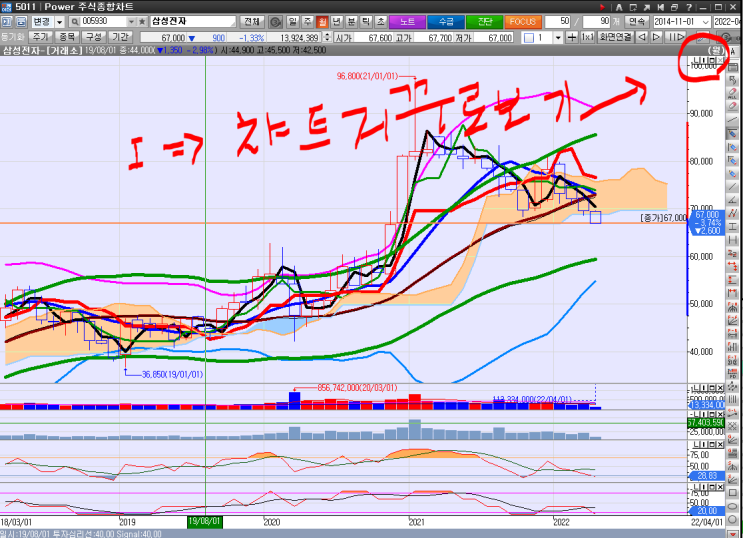
Task: Click the 전체 button
Action: (x=252, y=22)
